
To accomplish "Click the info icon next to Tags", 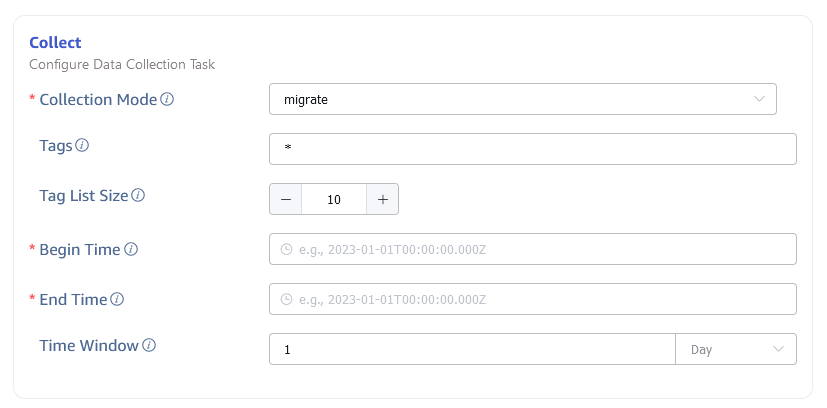I will click(x=82, y=146).
